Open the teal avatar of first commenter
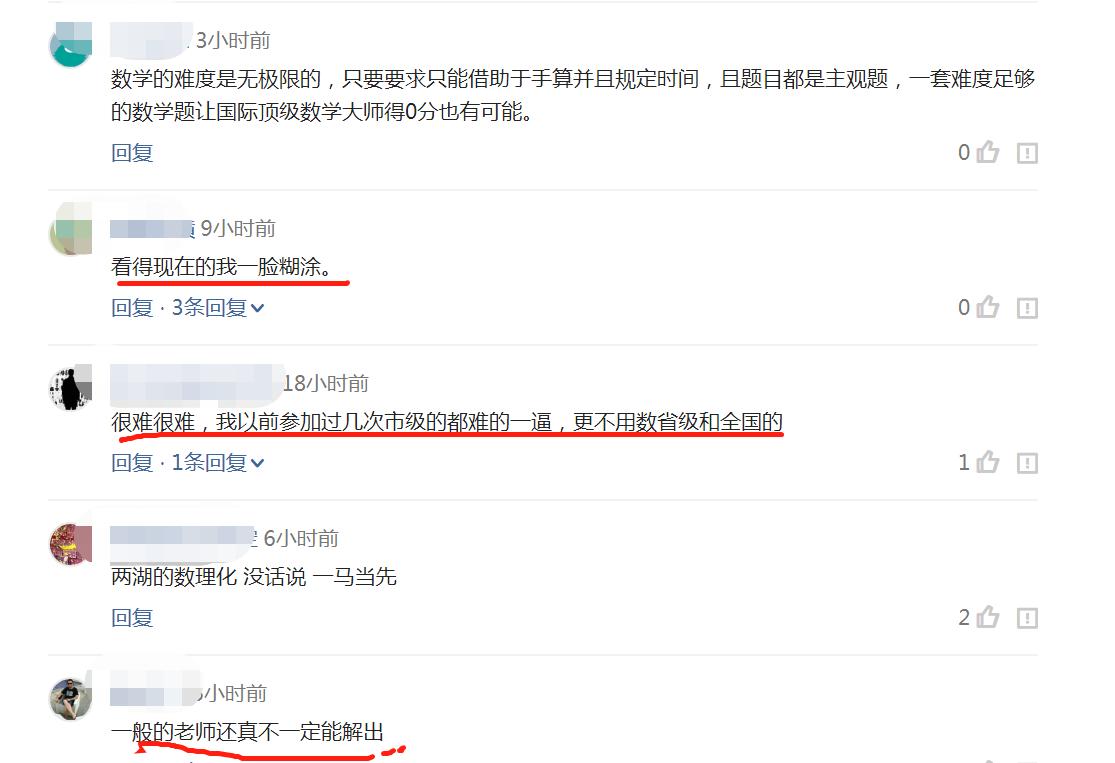The width and height of the screenshot is (1115, 763). tap(70, 44)
